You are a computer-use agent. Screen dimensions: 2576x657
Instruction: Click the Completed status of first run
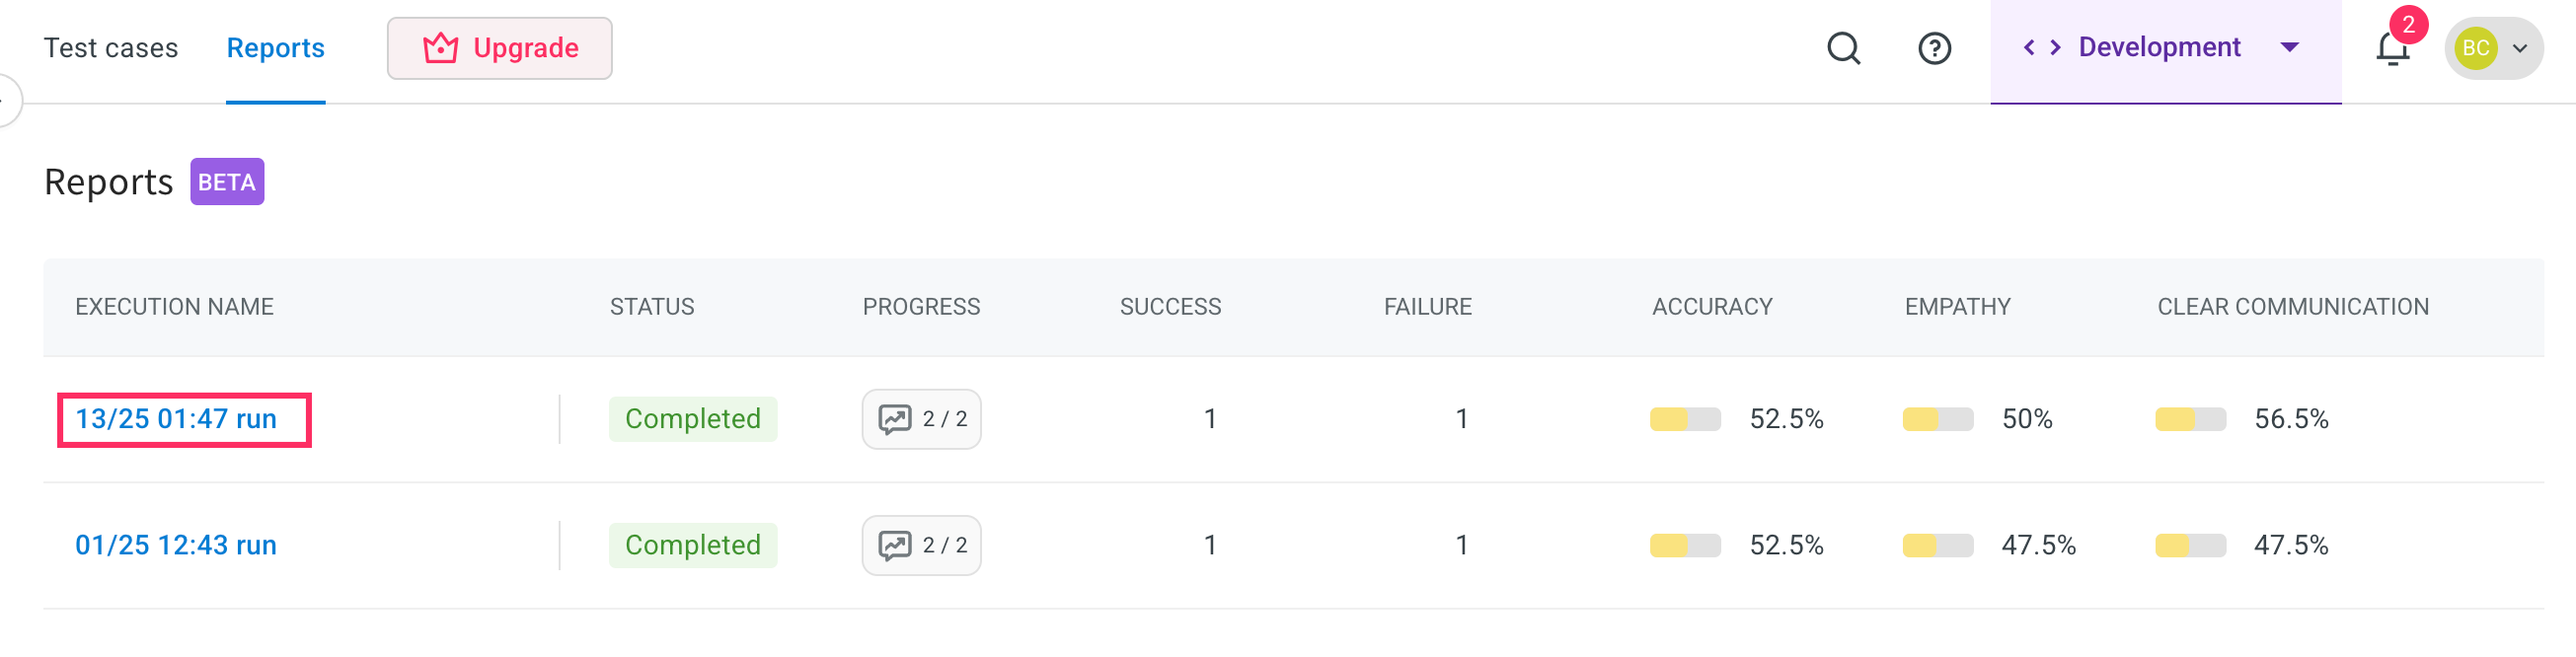point(692,419)
